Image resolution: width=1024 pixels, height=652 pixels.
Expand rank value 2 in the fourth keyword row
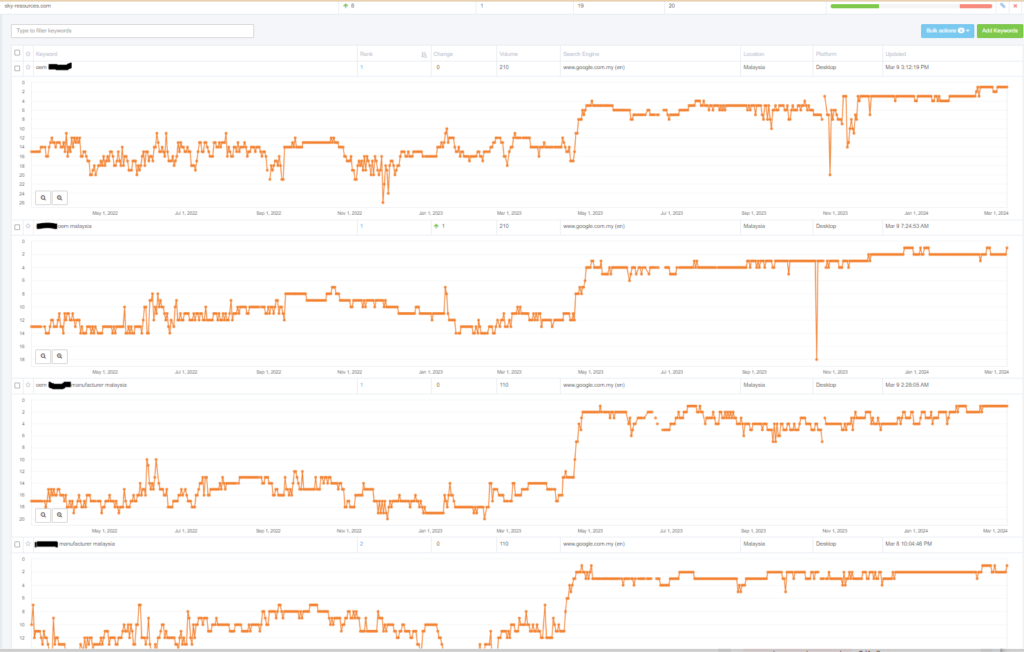(361, 544)
